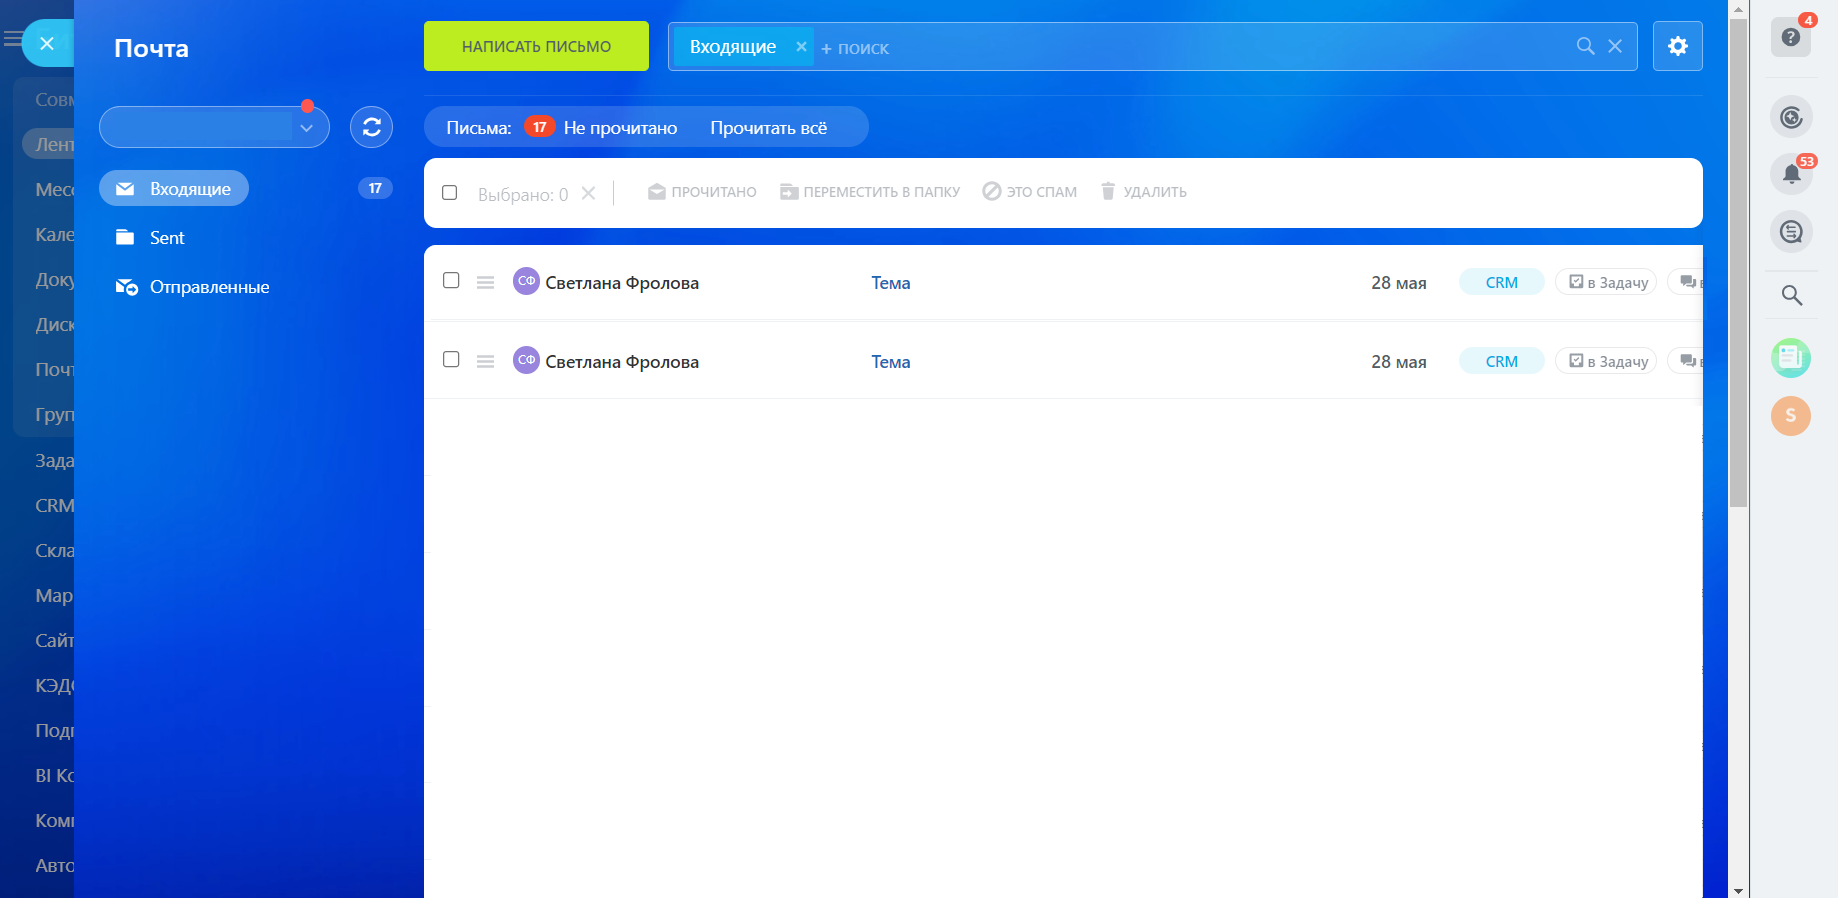1838x898 pixels.
Task: Click the search field next to Входящие
Action: click(x=1190, y=47)
